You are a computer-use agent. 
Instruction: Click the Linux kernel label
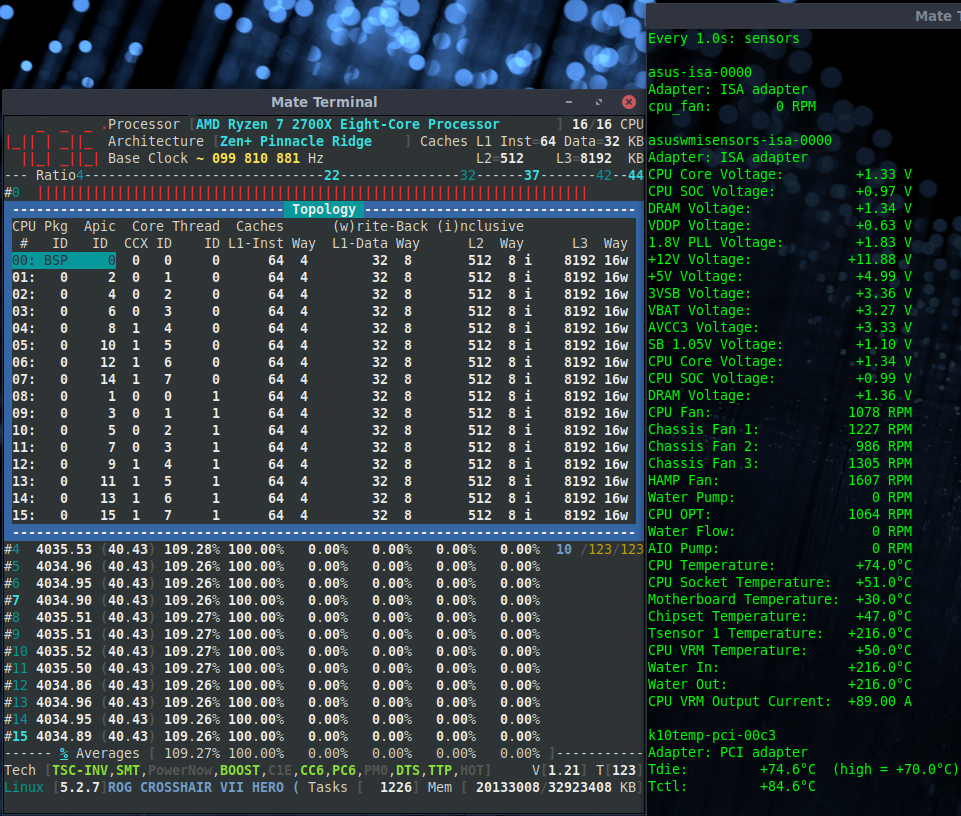coord(24,788)
